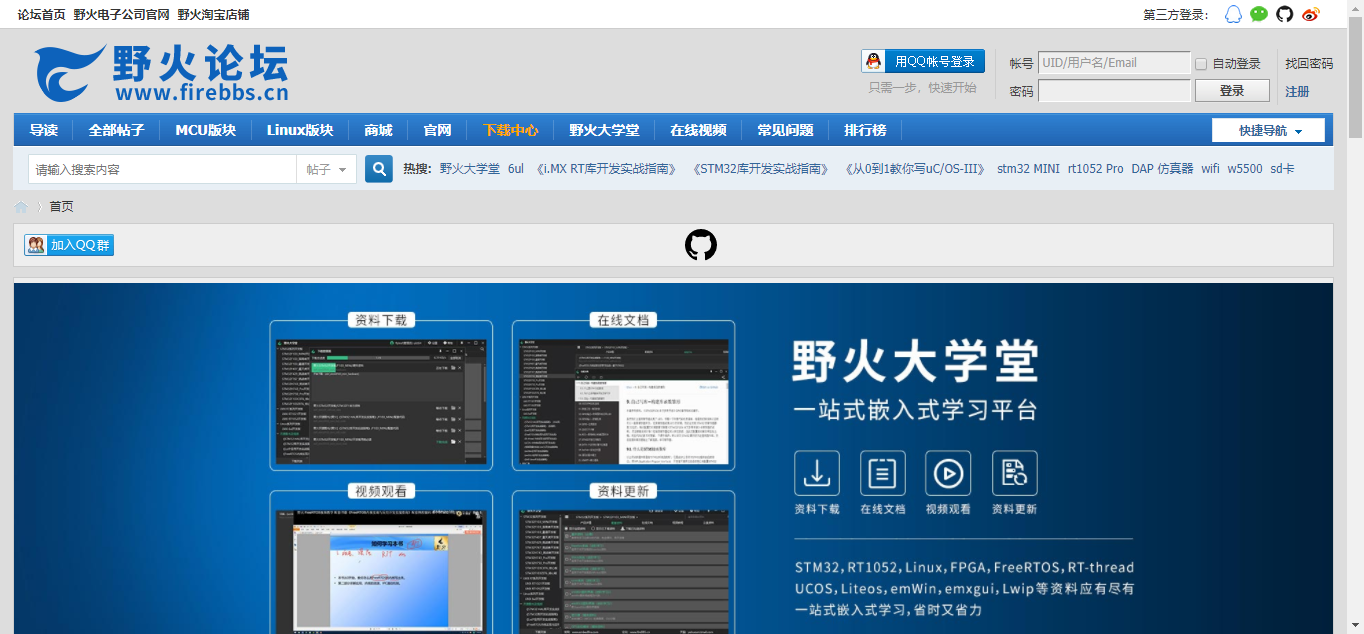
Task: Log in with QQ penguin icon
Action: (872, 61)
